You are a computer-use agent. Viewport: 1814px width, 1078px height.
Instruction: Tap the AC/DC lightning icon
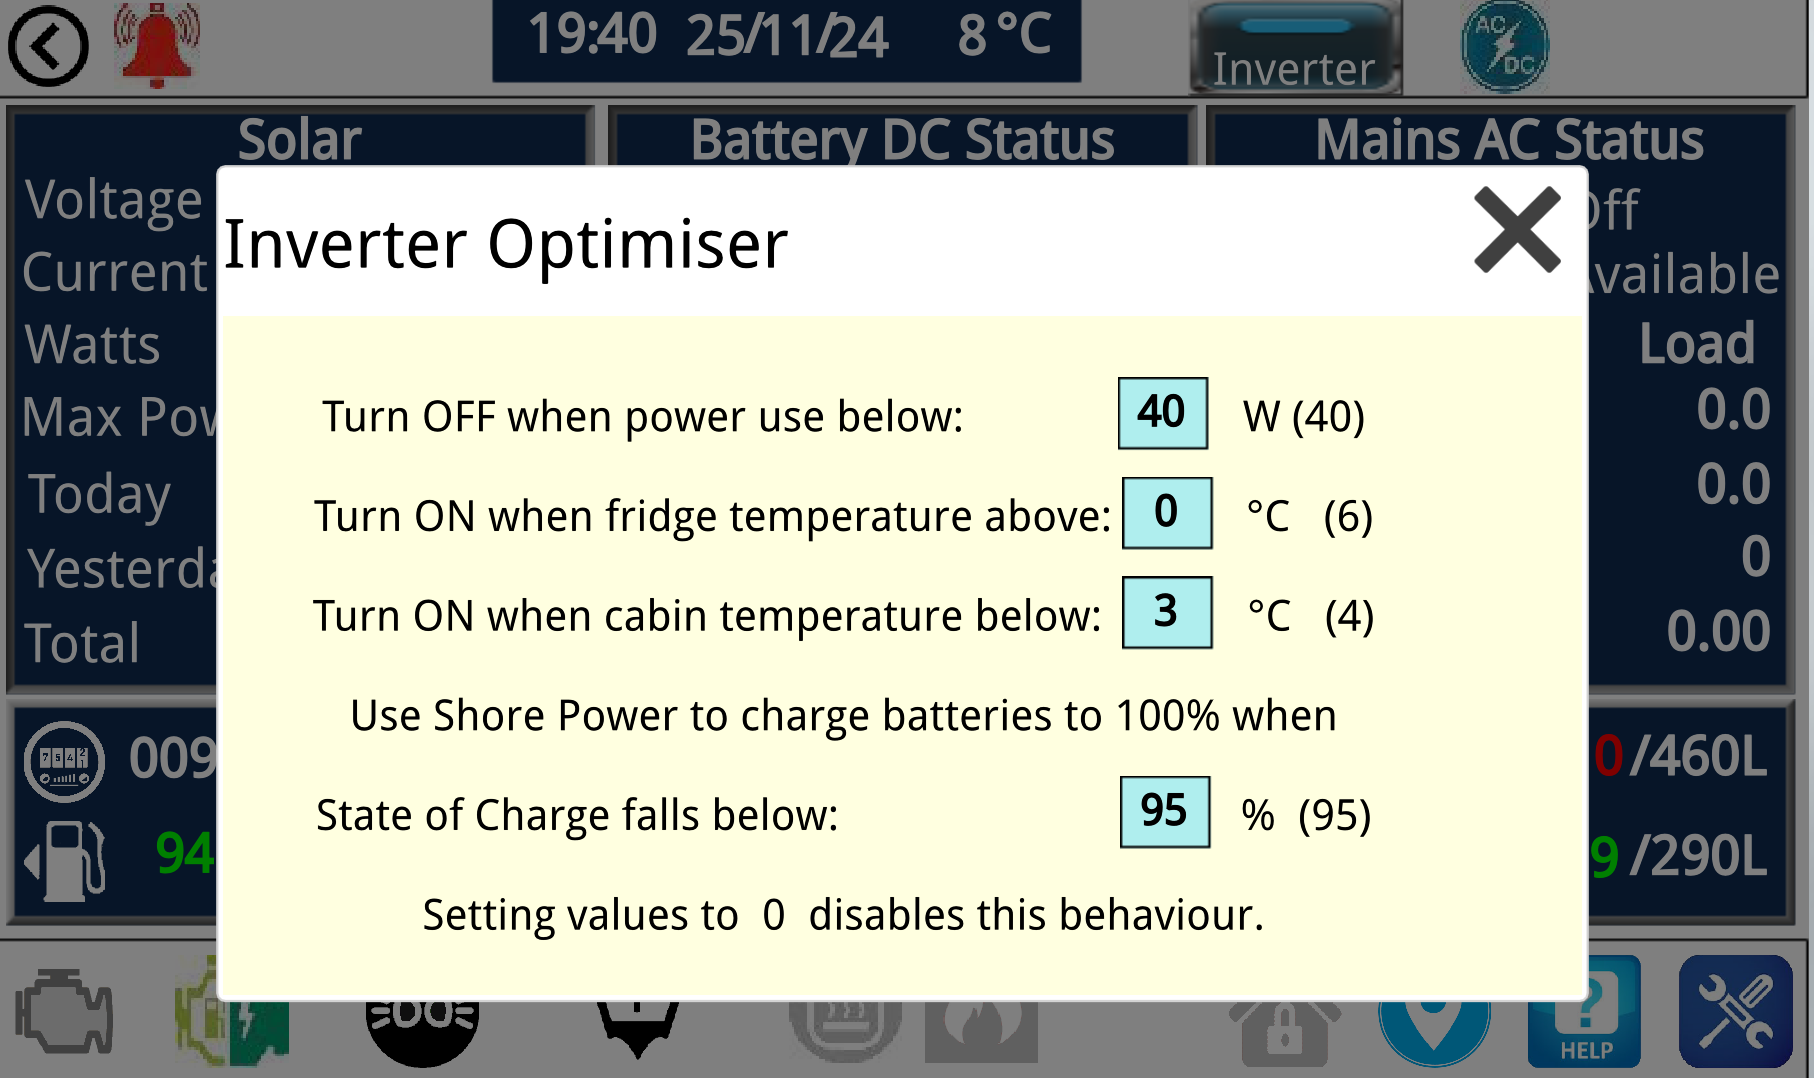tap(1504, 46)
